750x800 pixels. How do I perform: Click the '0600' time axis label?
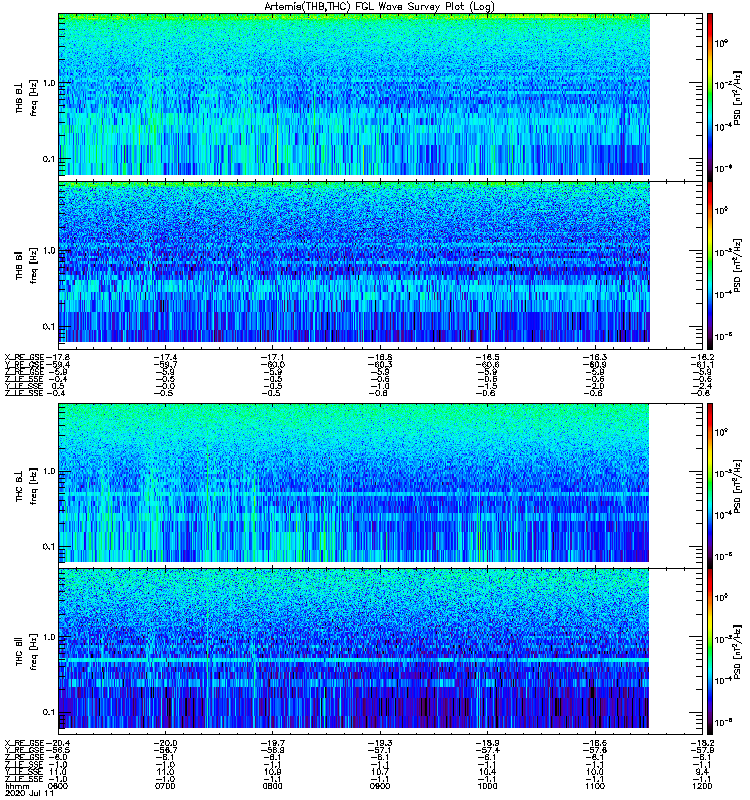pyautogui.click(x=57, y=786)
